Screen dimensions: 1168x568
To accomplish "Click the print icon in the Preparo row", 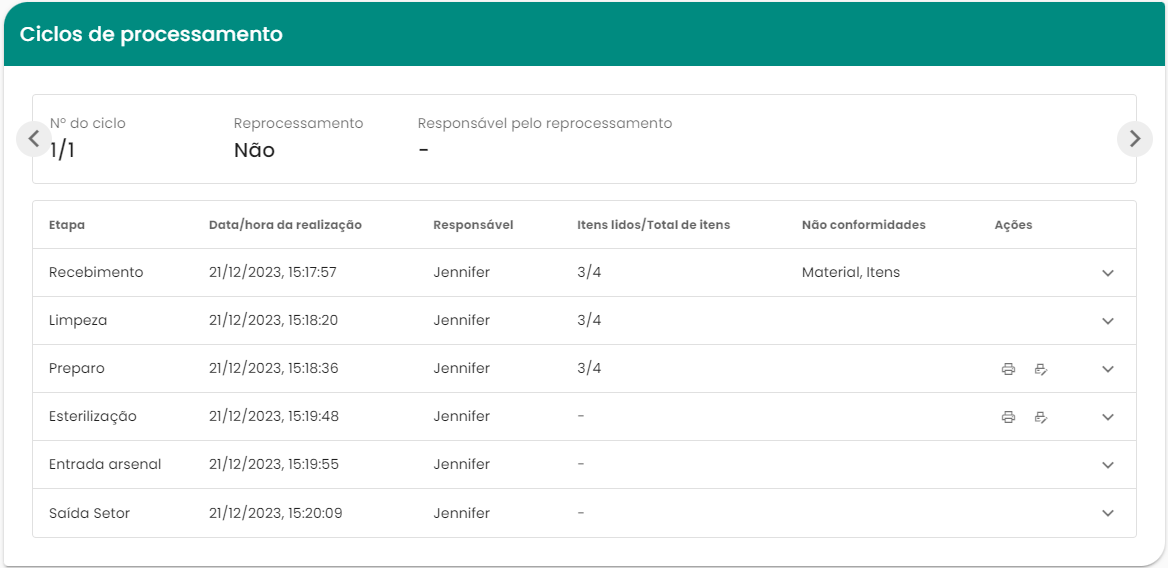I will coord(1008,369).
